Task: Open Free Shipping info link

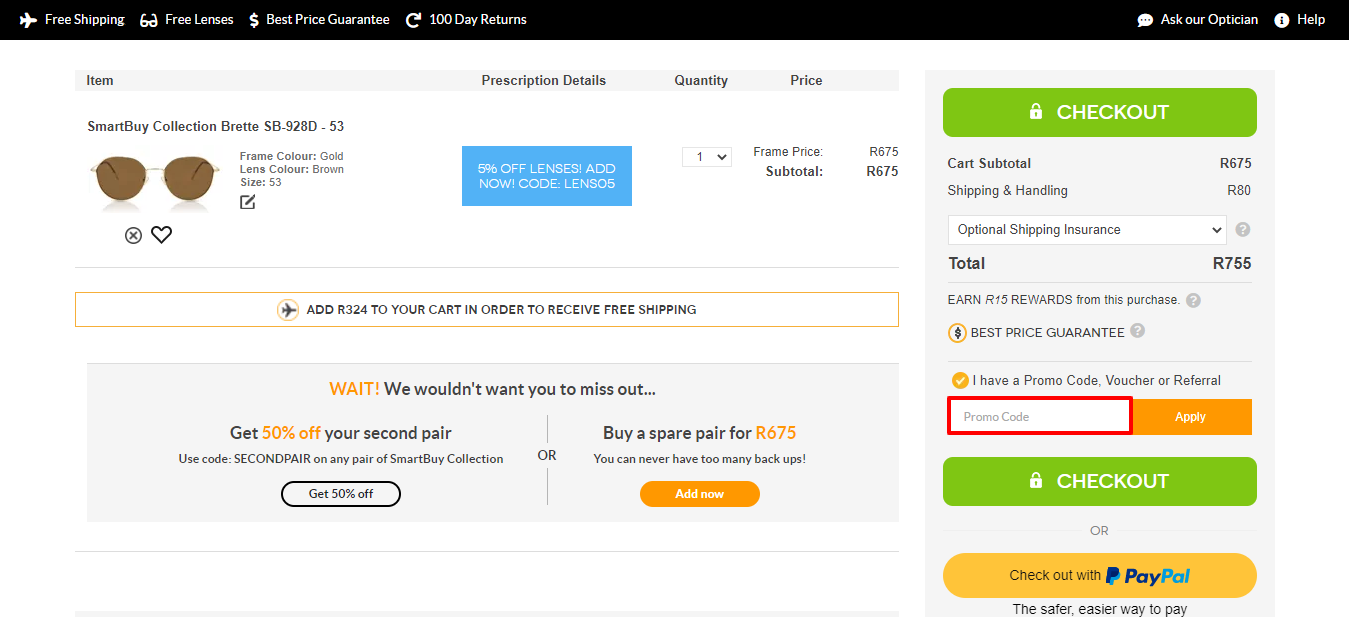Action: [x=85, y=20]
